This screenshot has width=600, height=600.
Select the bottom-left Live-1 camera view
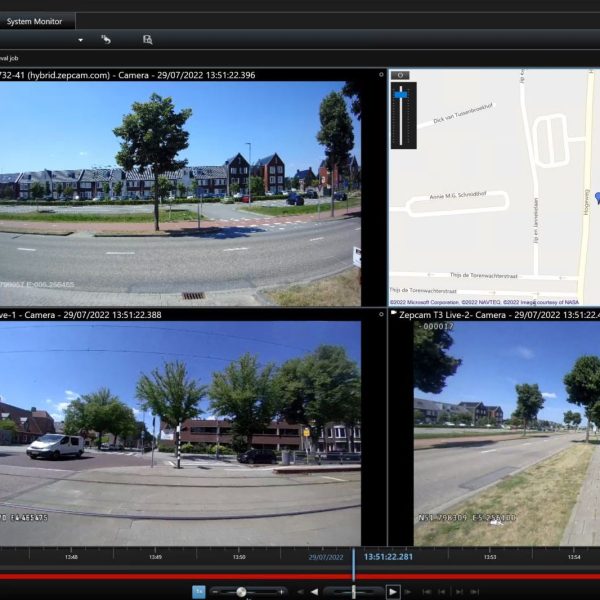180,432
